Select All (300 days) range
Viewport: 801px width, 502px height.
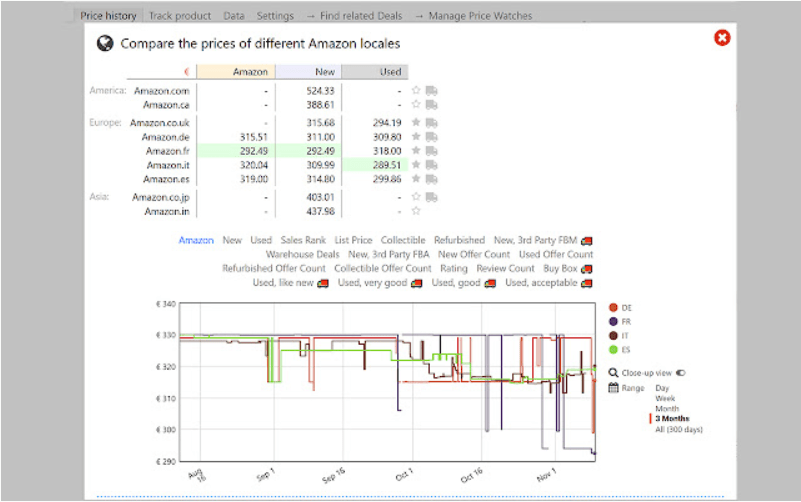[679, 429]
